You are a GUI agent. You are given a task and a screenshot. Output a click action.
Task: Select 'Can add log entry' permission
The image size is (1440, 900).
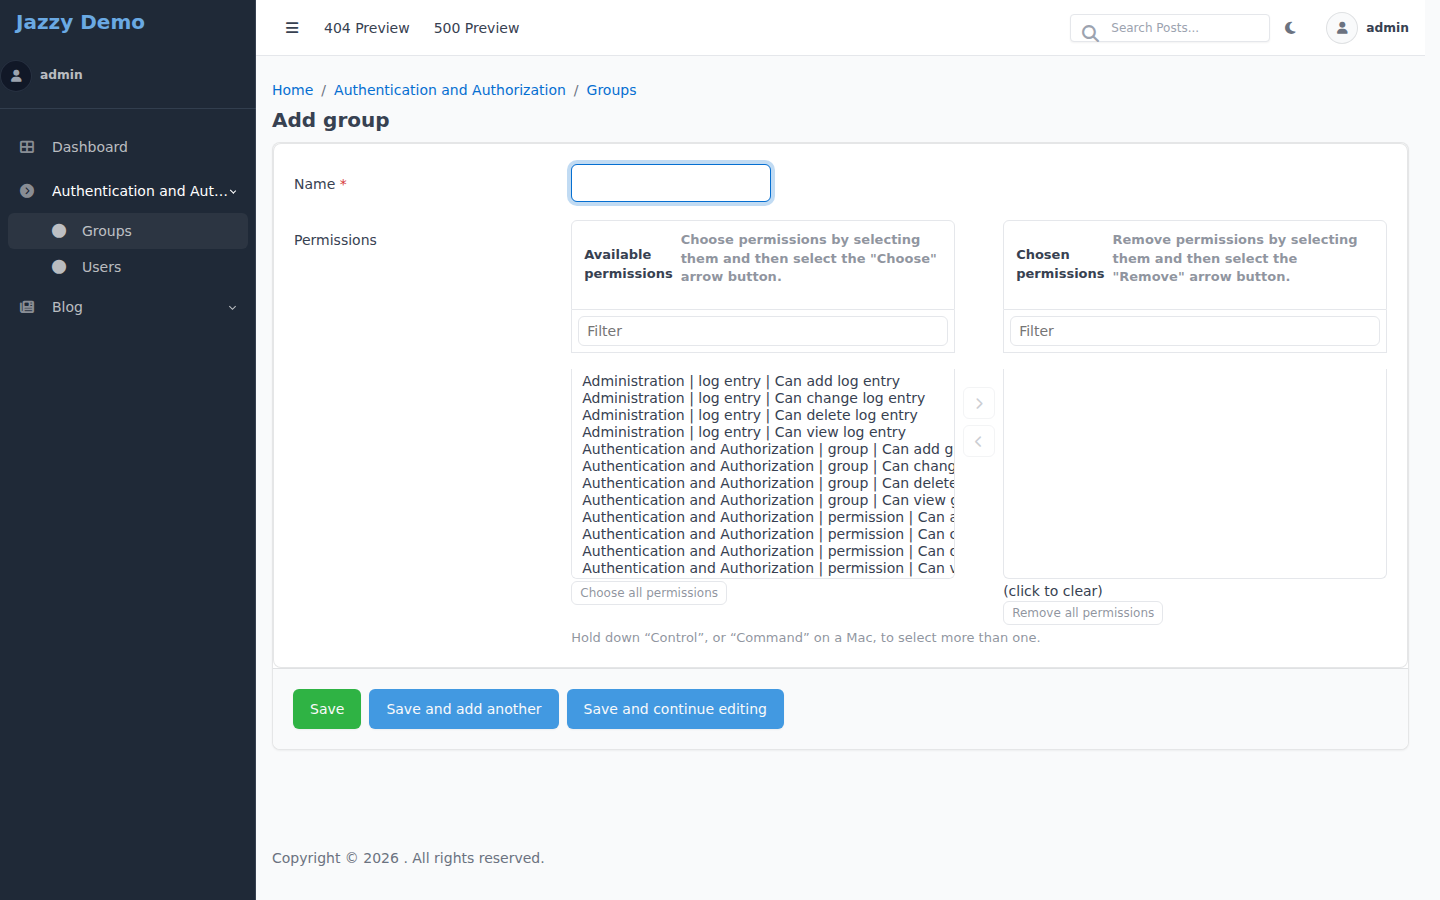pos(763,381)
